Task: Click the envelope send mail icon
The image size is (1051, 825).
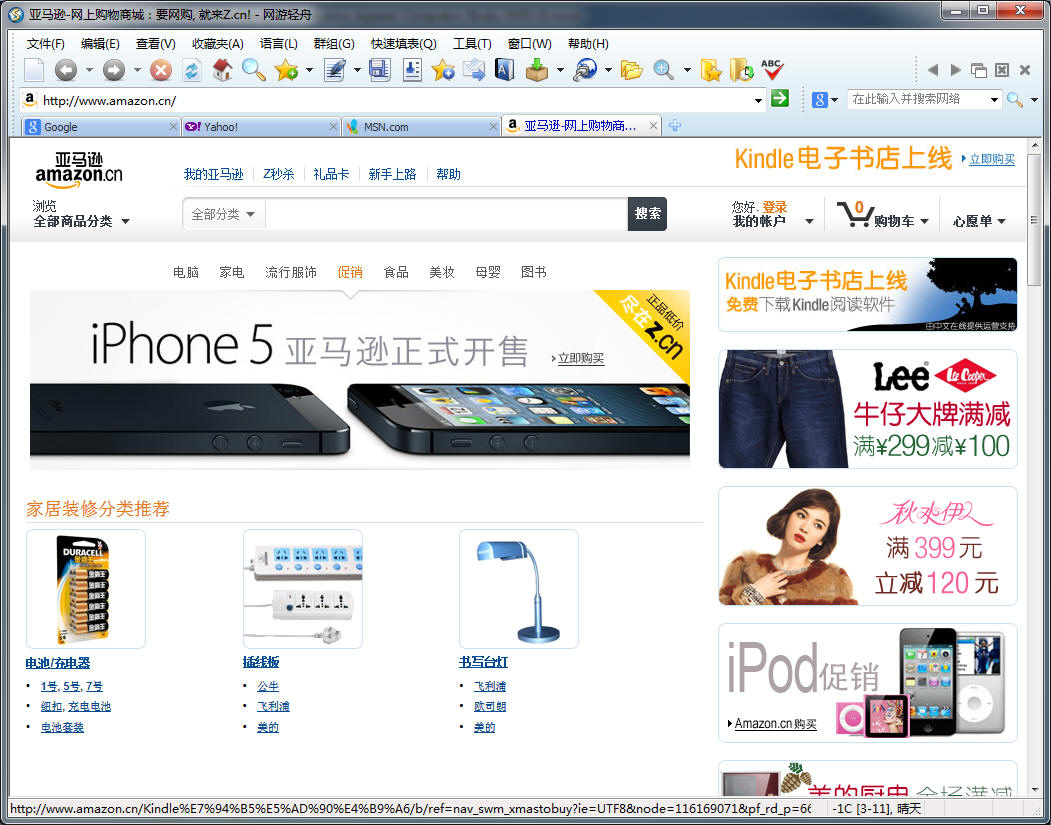Action: coord(475,70)
